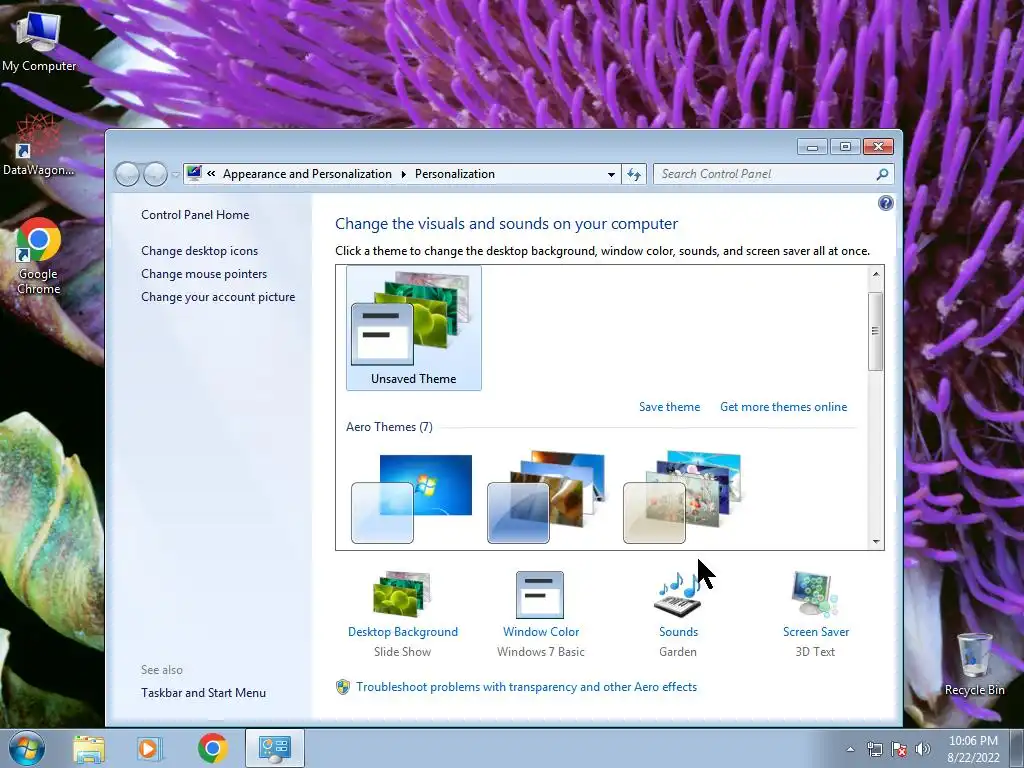Expand the arrow after Appearance and Personalization
The image size is (1024, 768).
403,174
